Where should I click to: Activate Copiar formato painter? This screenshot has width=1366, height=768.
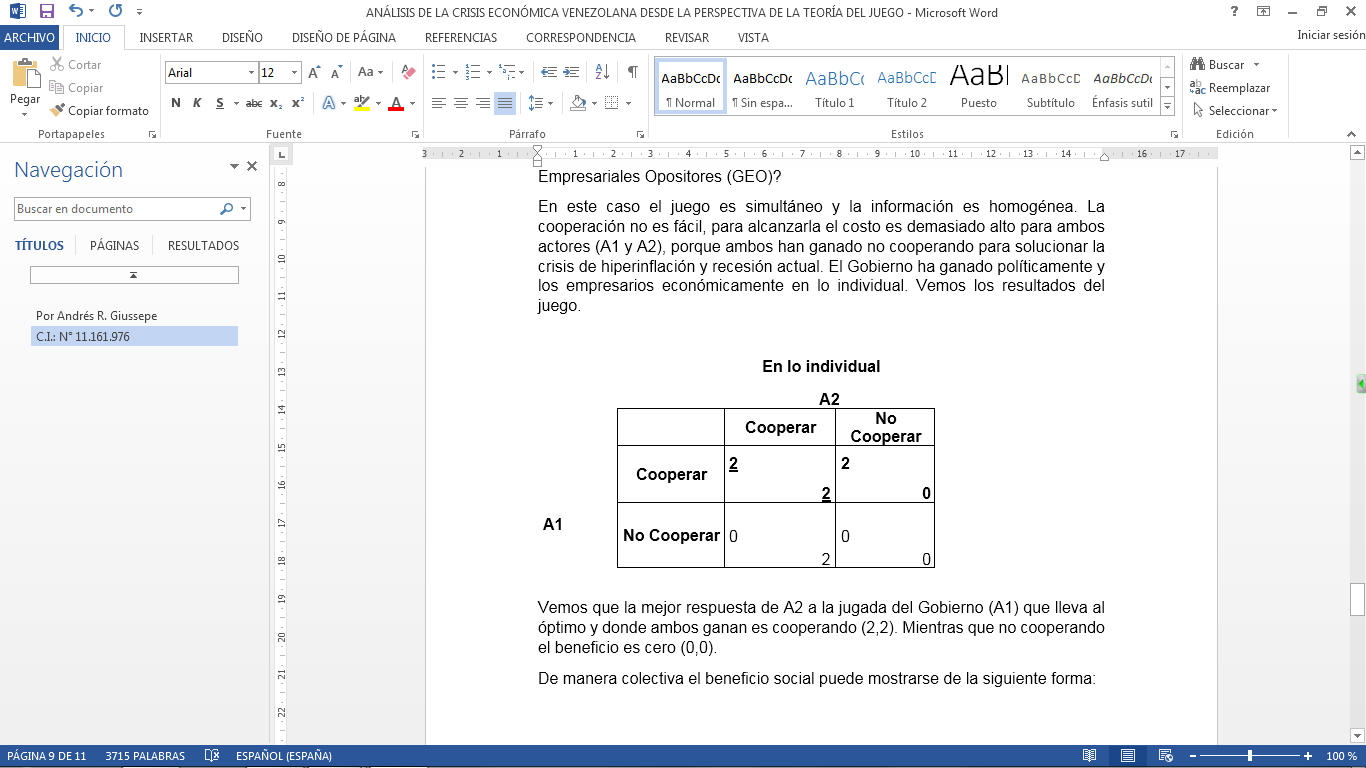click(x=99, y=111)
